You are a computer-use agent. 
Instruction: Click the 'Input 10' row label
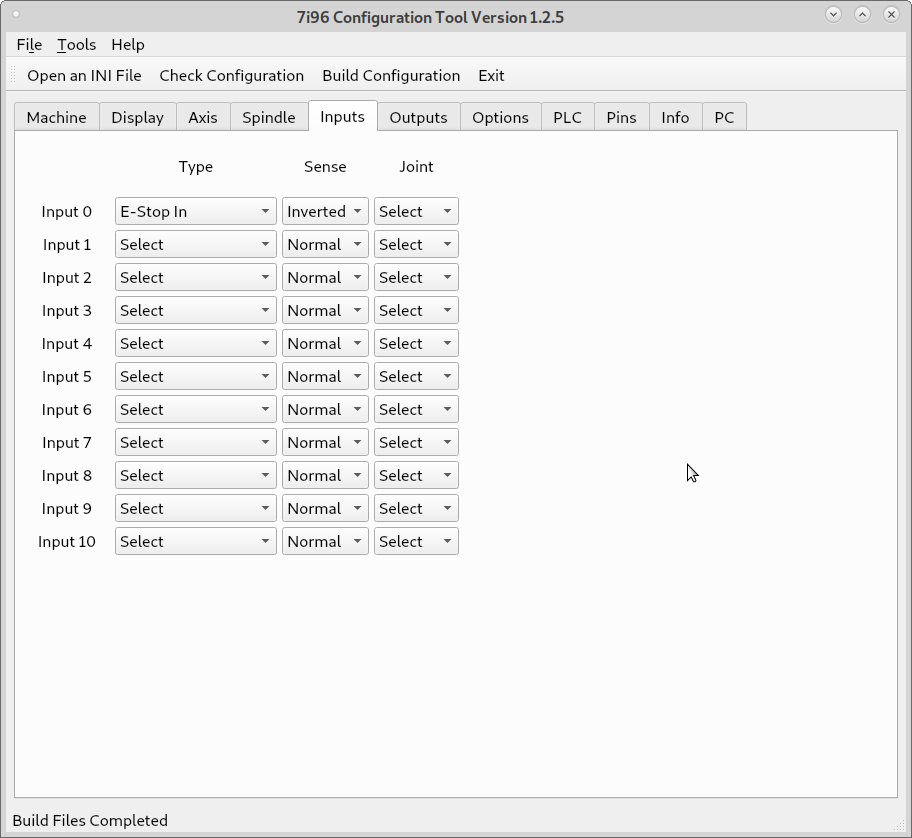coord(66,541)
